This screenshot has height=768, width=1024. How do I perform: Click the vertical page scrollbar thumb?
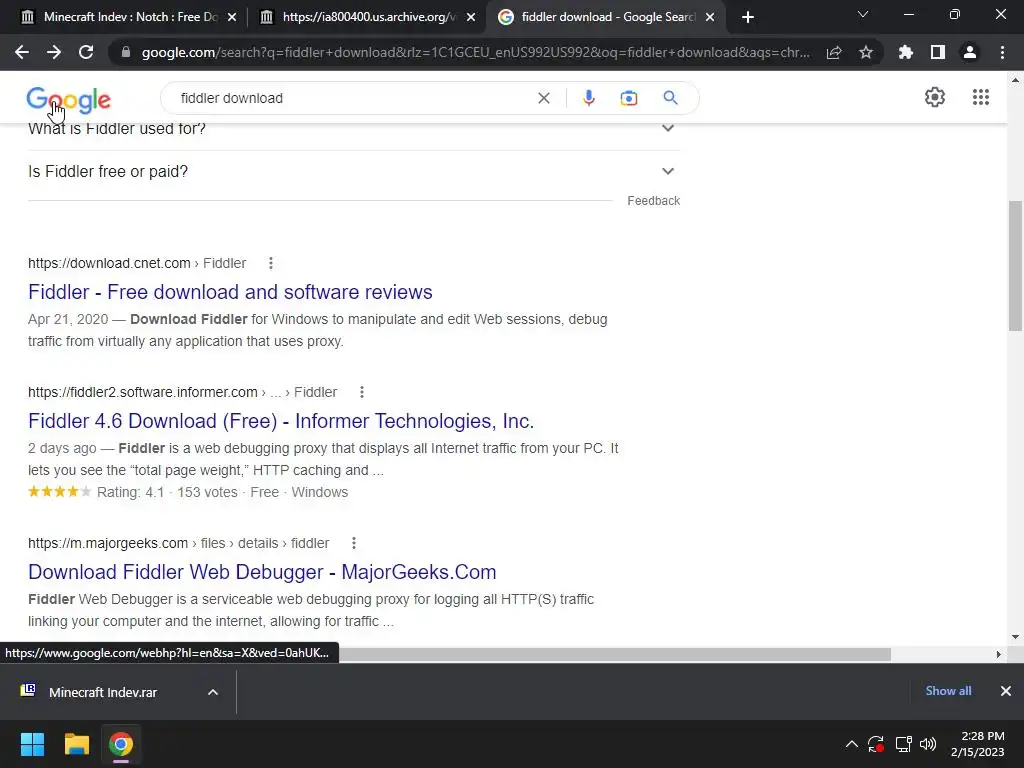coord(1015,265)
